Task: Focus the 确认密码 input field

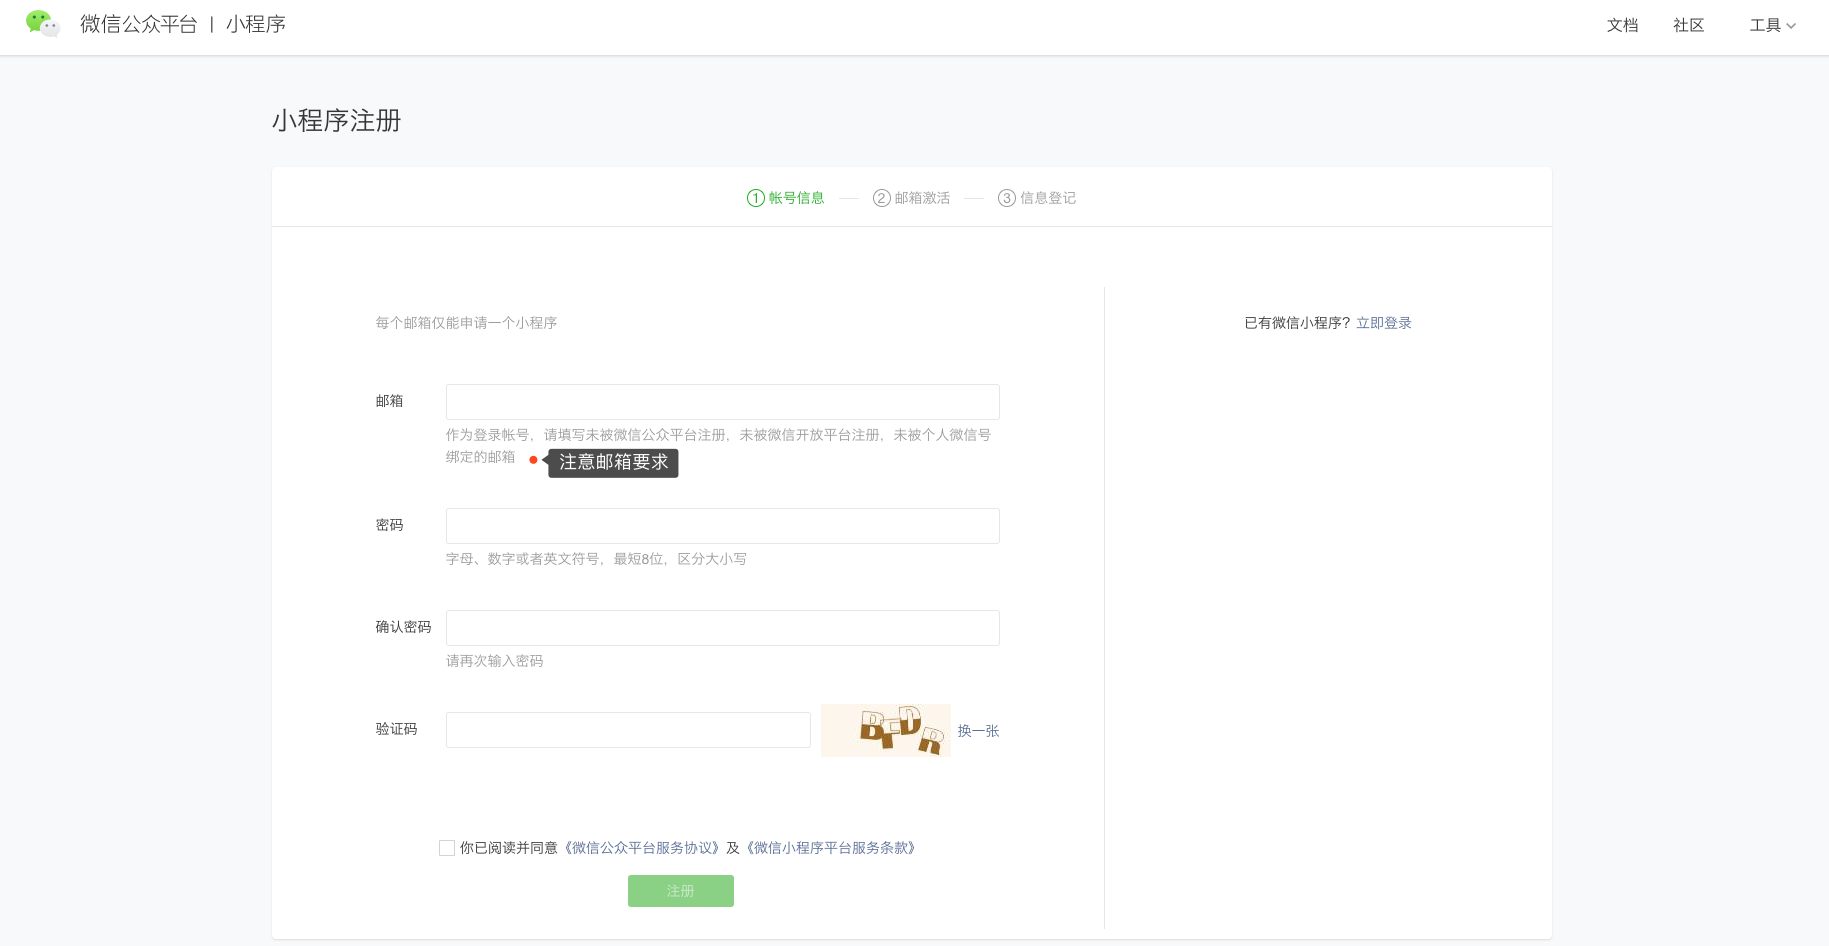Action: pos(723,628)
